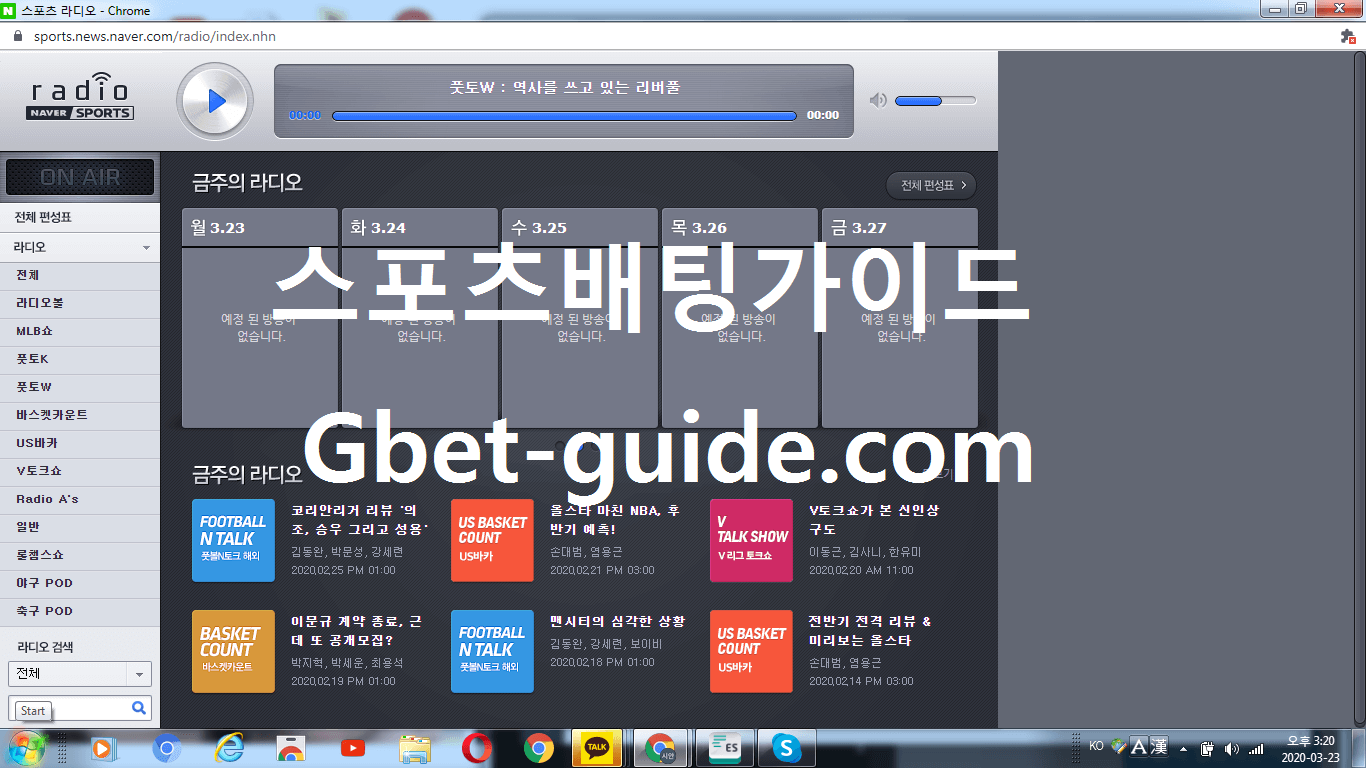The height and width of the screenshot is (768, 1366).
Task: Open the Windows Start orb
Action: tap(26, 748)
